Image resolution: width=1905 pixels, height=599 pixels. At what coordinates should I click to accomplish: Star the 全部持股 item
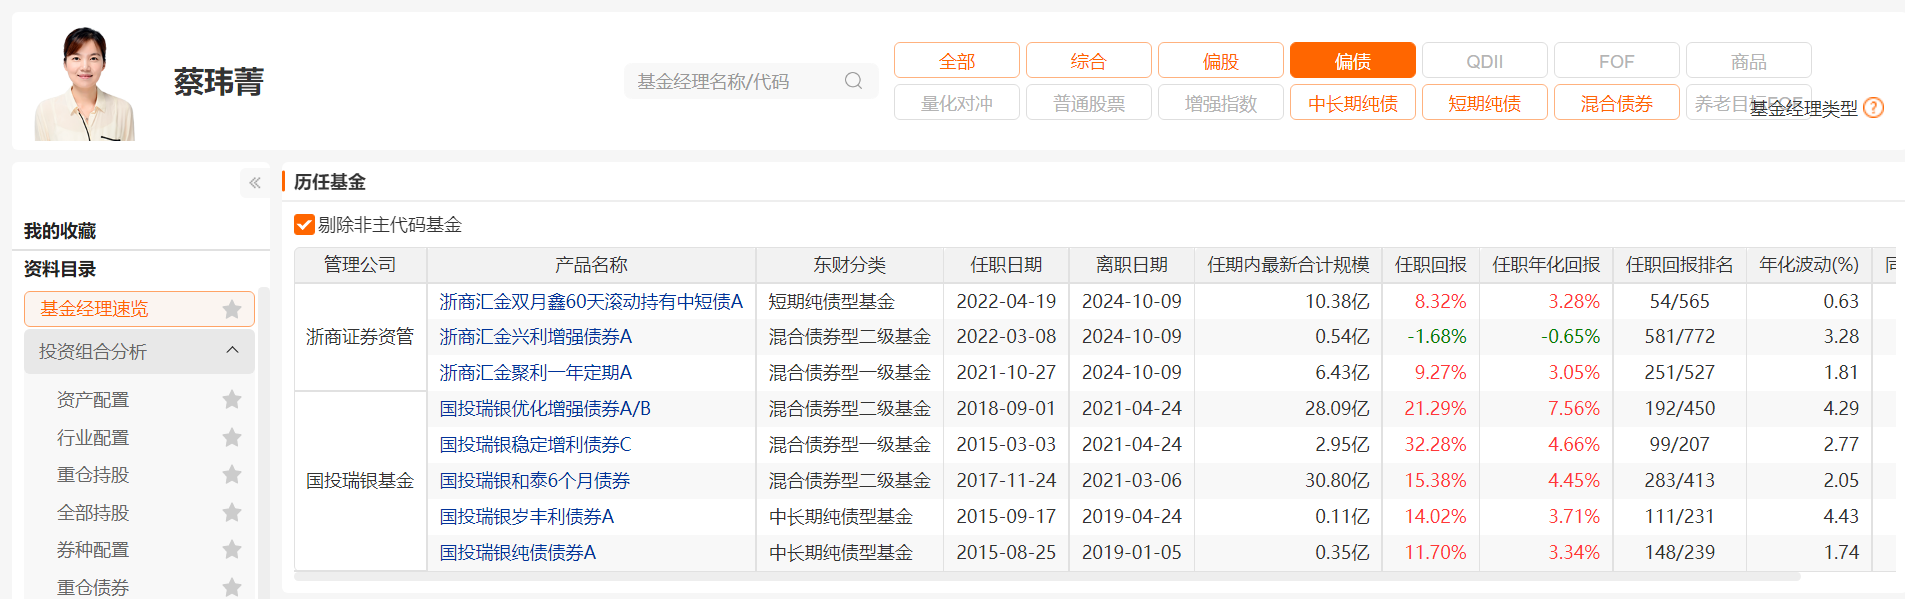[x=232, y=512]
